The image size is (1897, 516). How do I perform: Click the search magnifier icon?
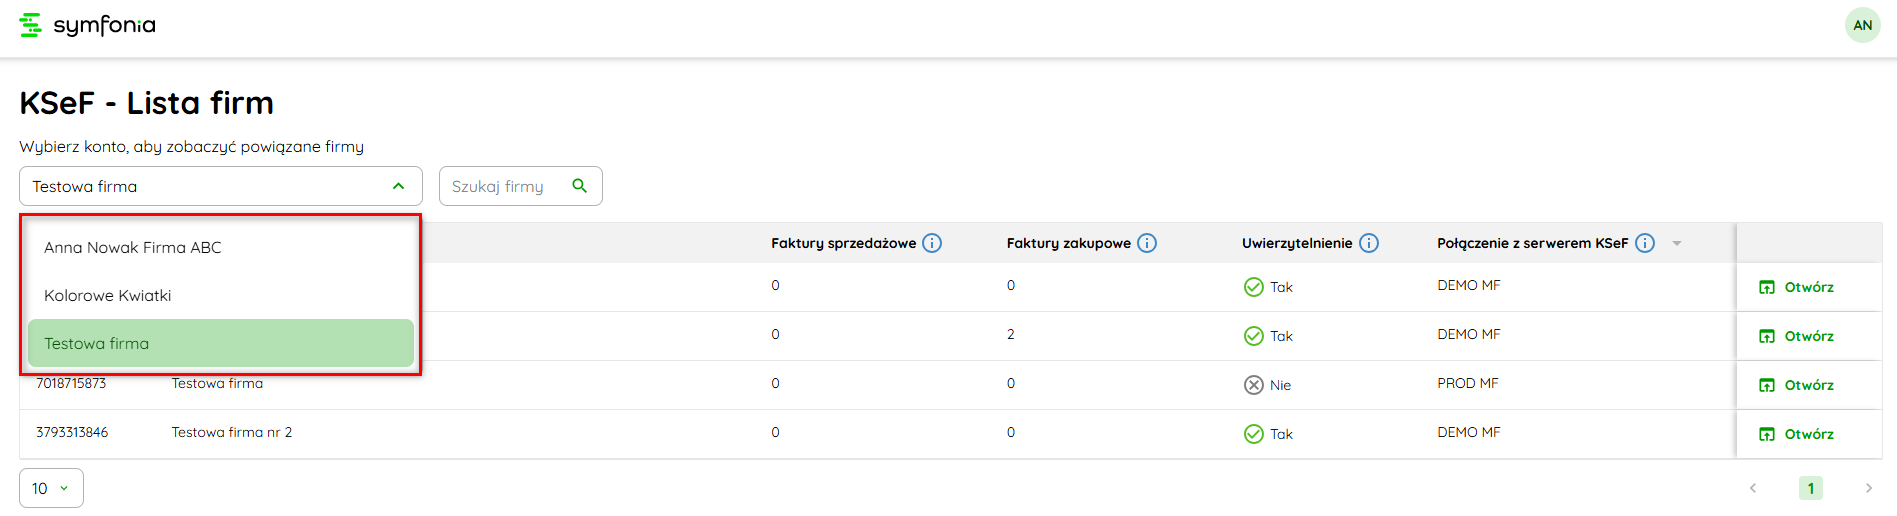tap(579, 186)
